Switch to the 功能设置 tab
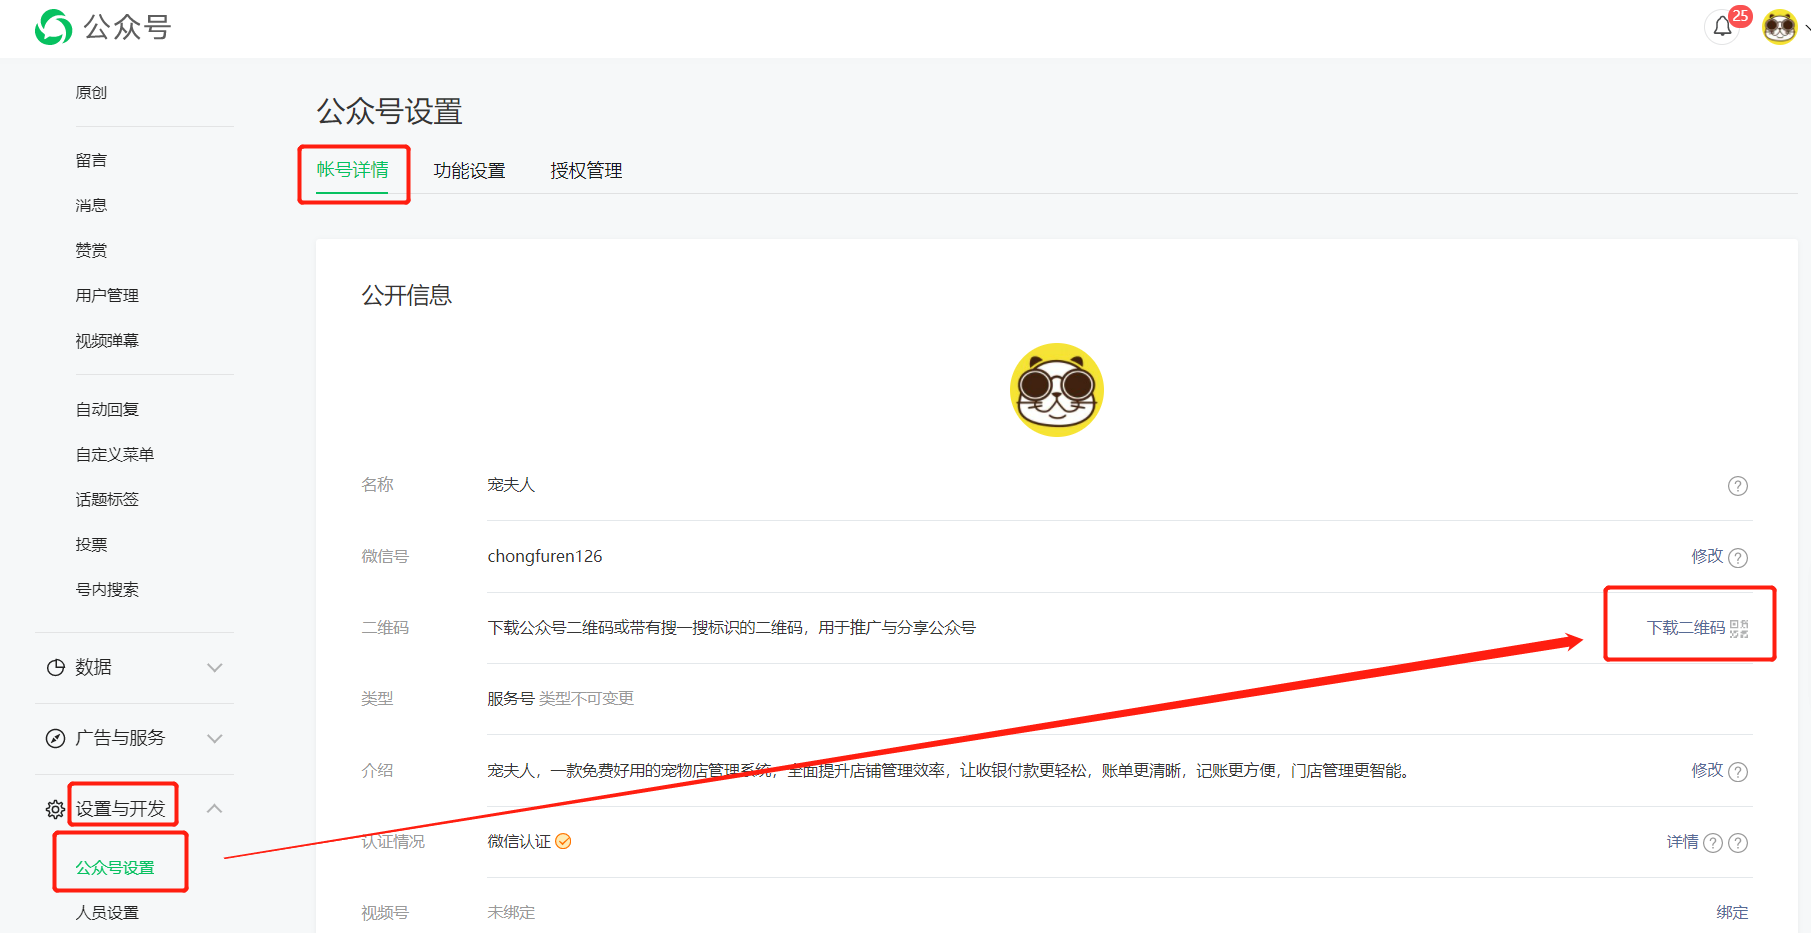The width and height of the screenshot is (1811, 933). (x=469, y=171)
